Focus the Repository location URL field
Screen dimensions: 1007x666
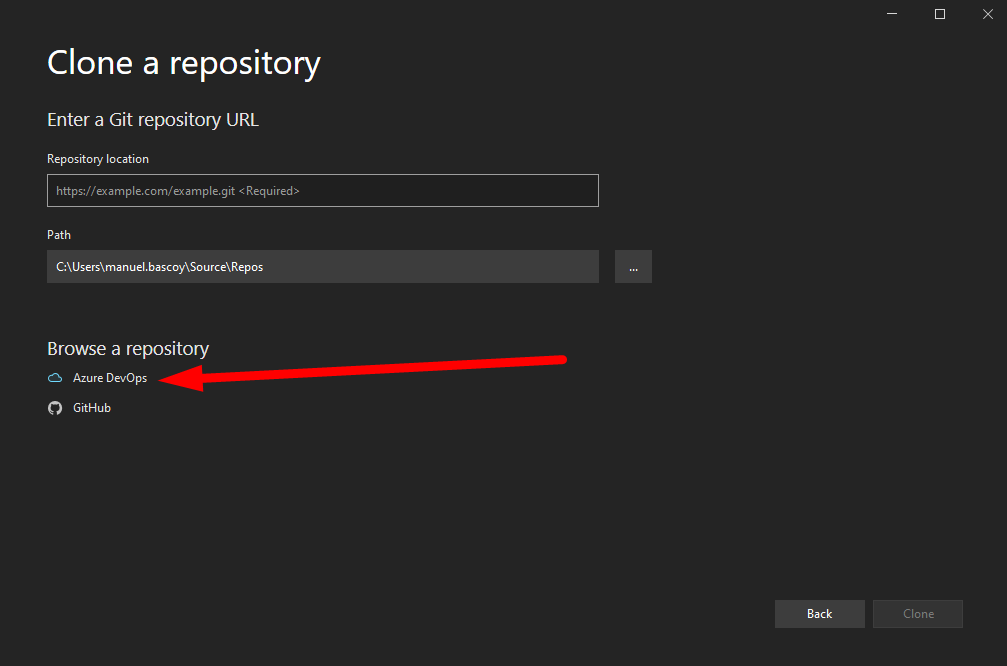(322, 190)
